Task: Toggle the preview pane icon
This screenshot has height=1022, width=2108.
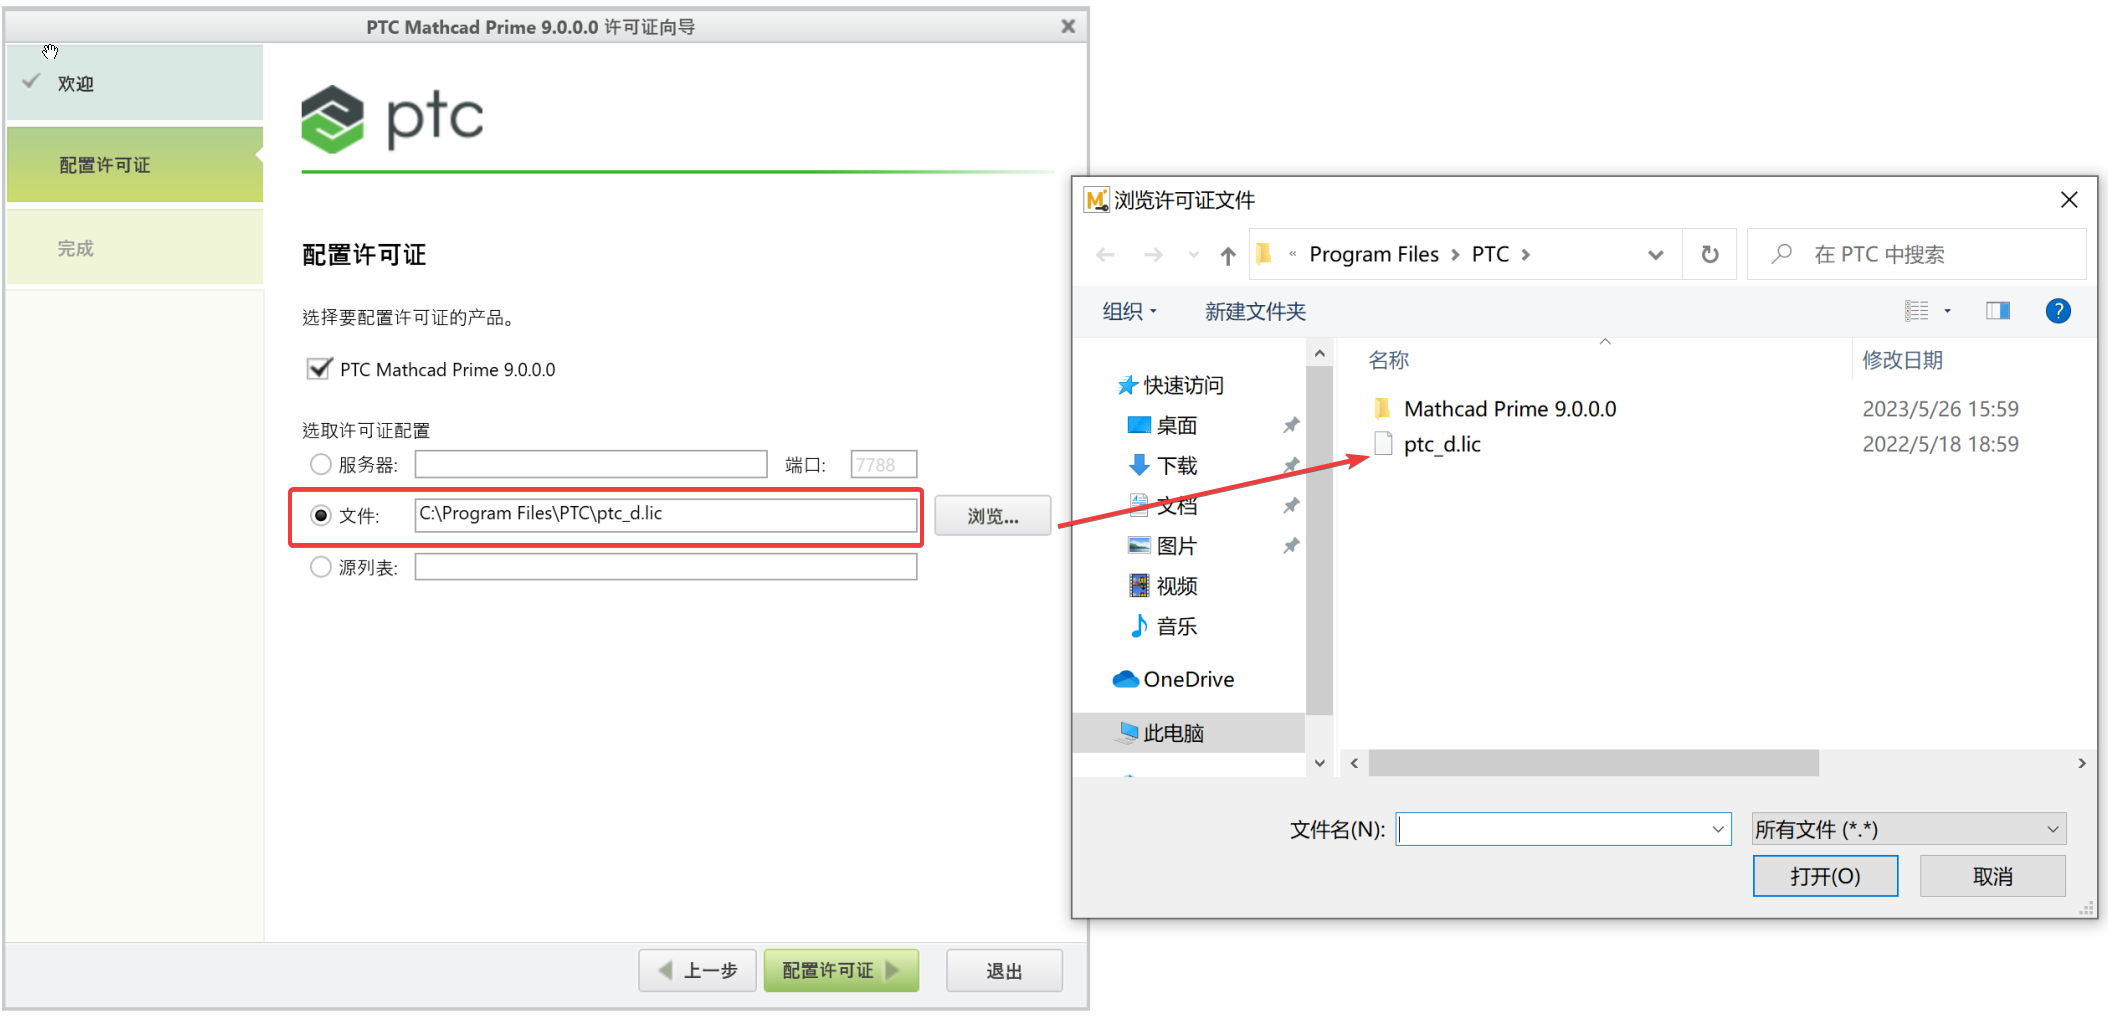Action: (1998, 311)
